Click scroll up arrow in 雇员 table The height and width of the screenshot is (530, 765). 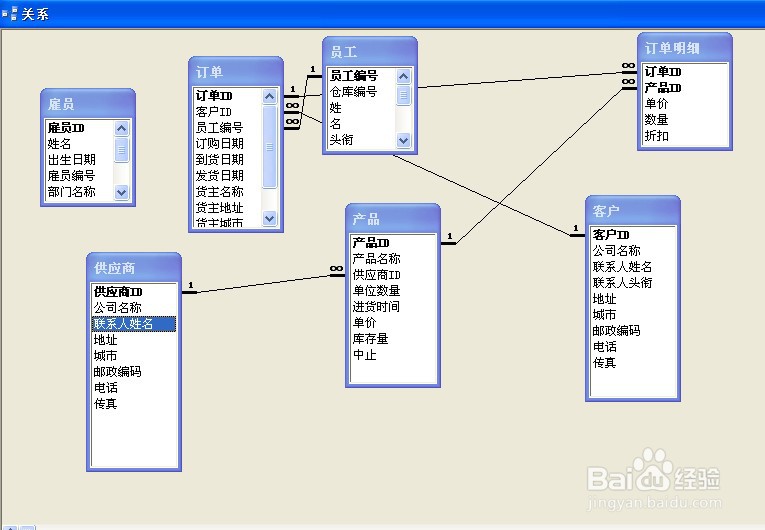tap(121, 128)
